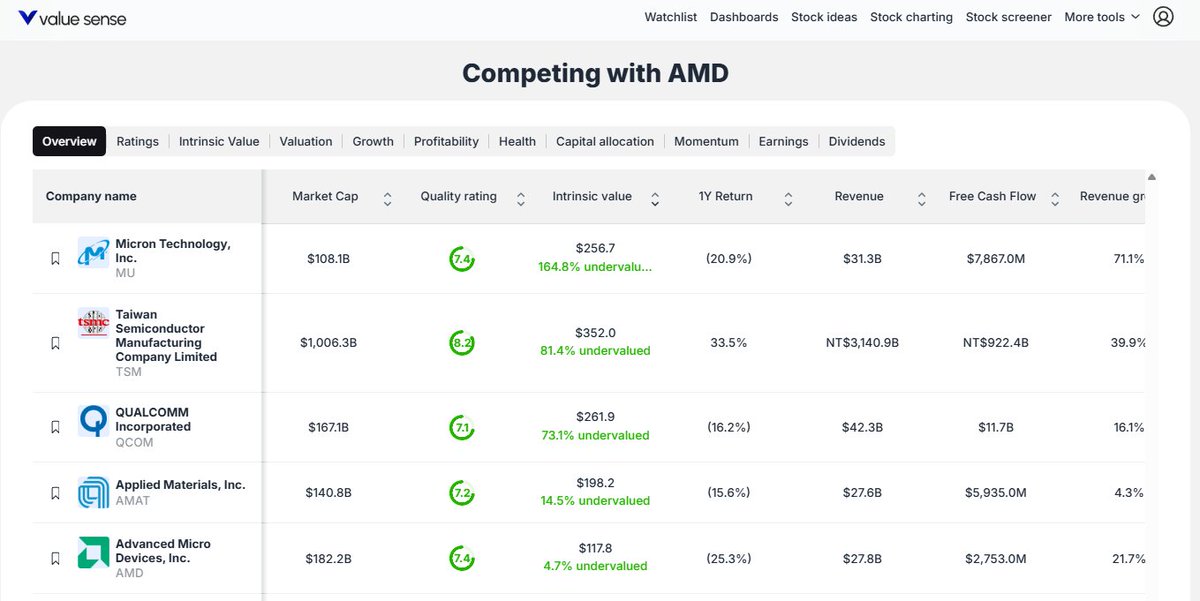The width and height of the screenshot is (1200, 601).
Task: Open Applied Materials, Inc. company link
Action: click(x=180, y=485)
